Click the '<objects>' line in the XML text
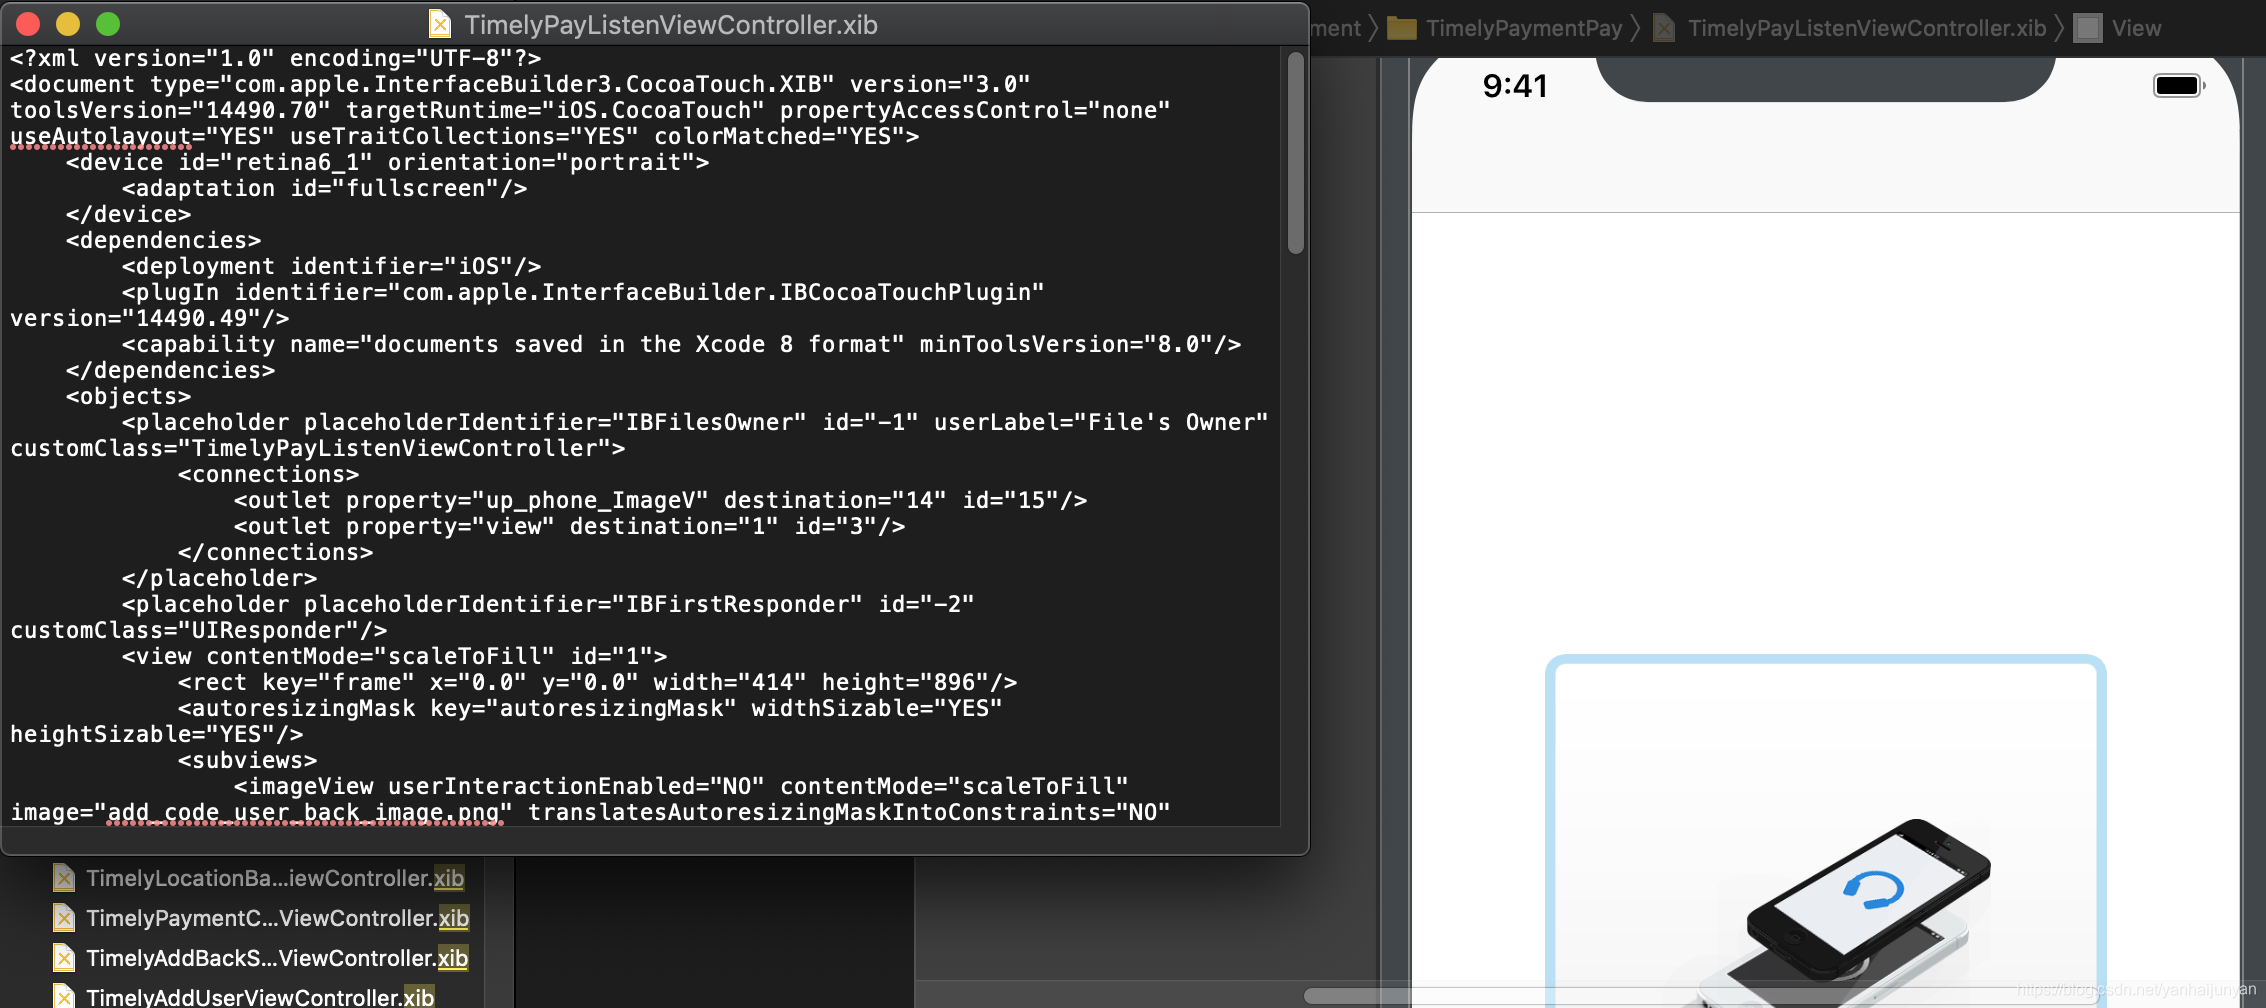 128,396
